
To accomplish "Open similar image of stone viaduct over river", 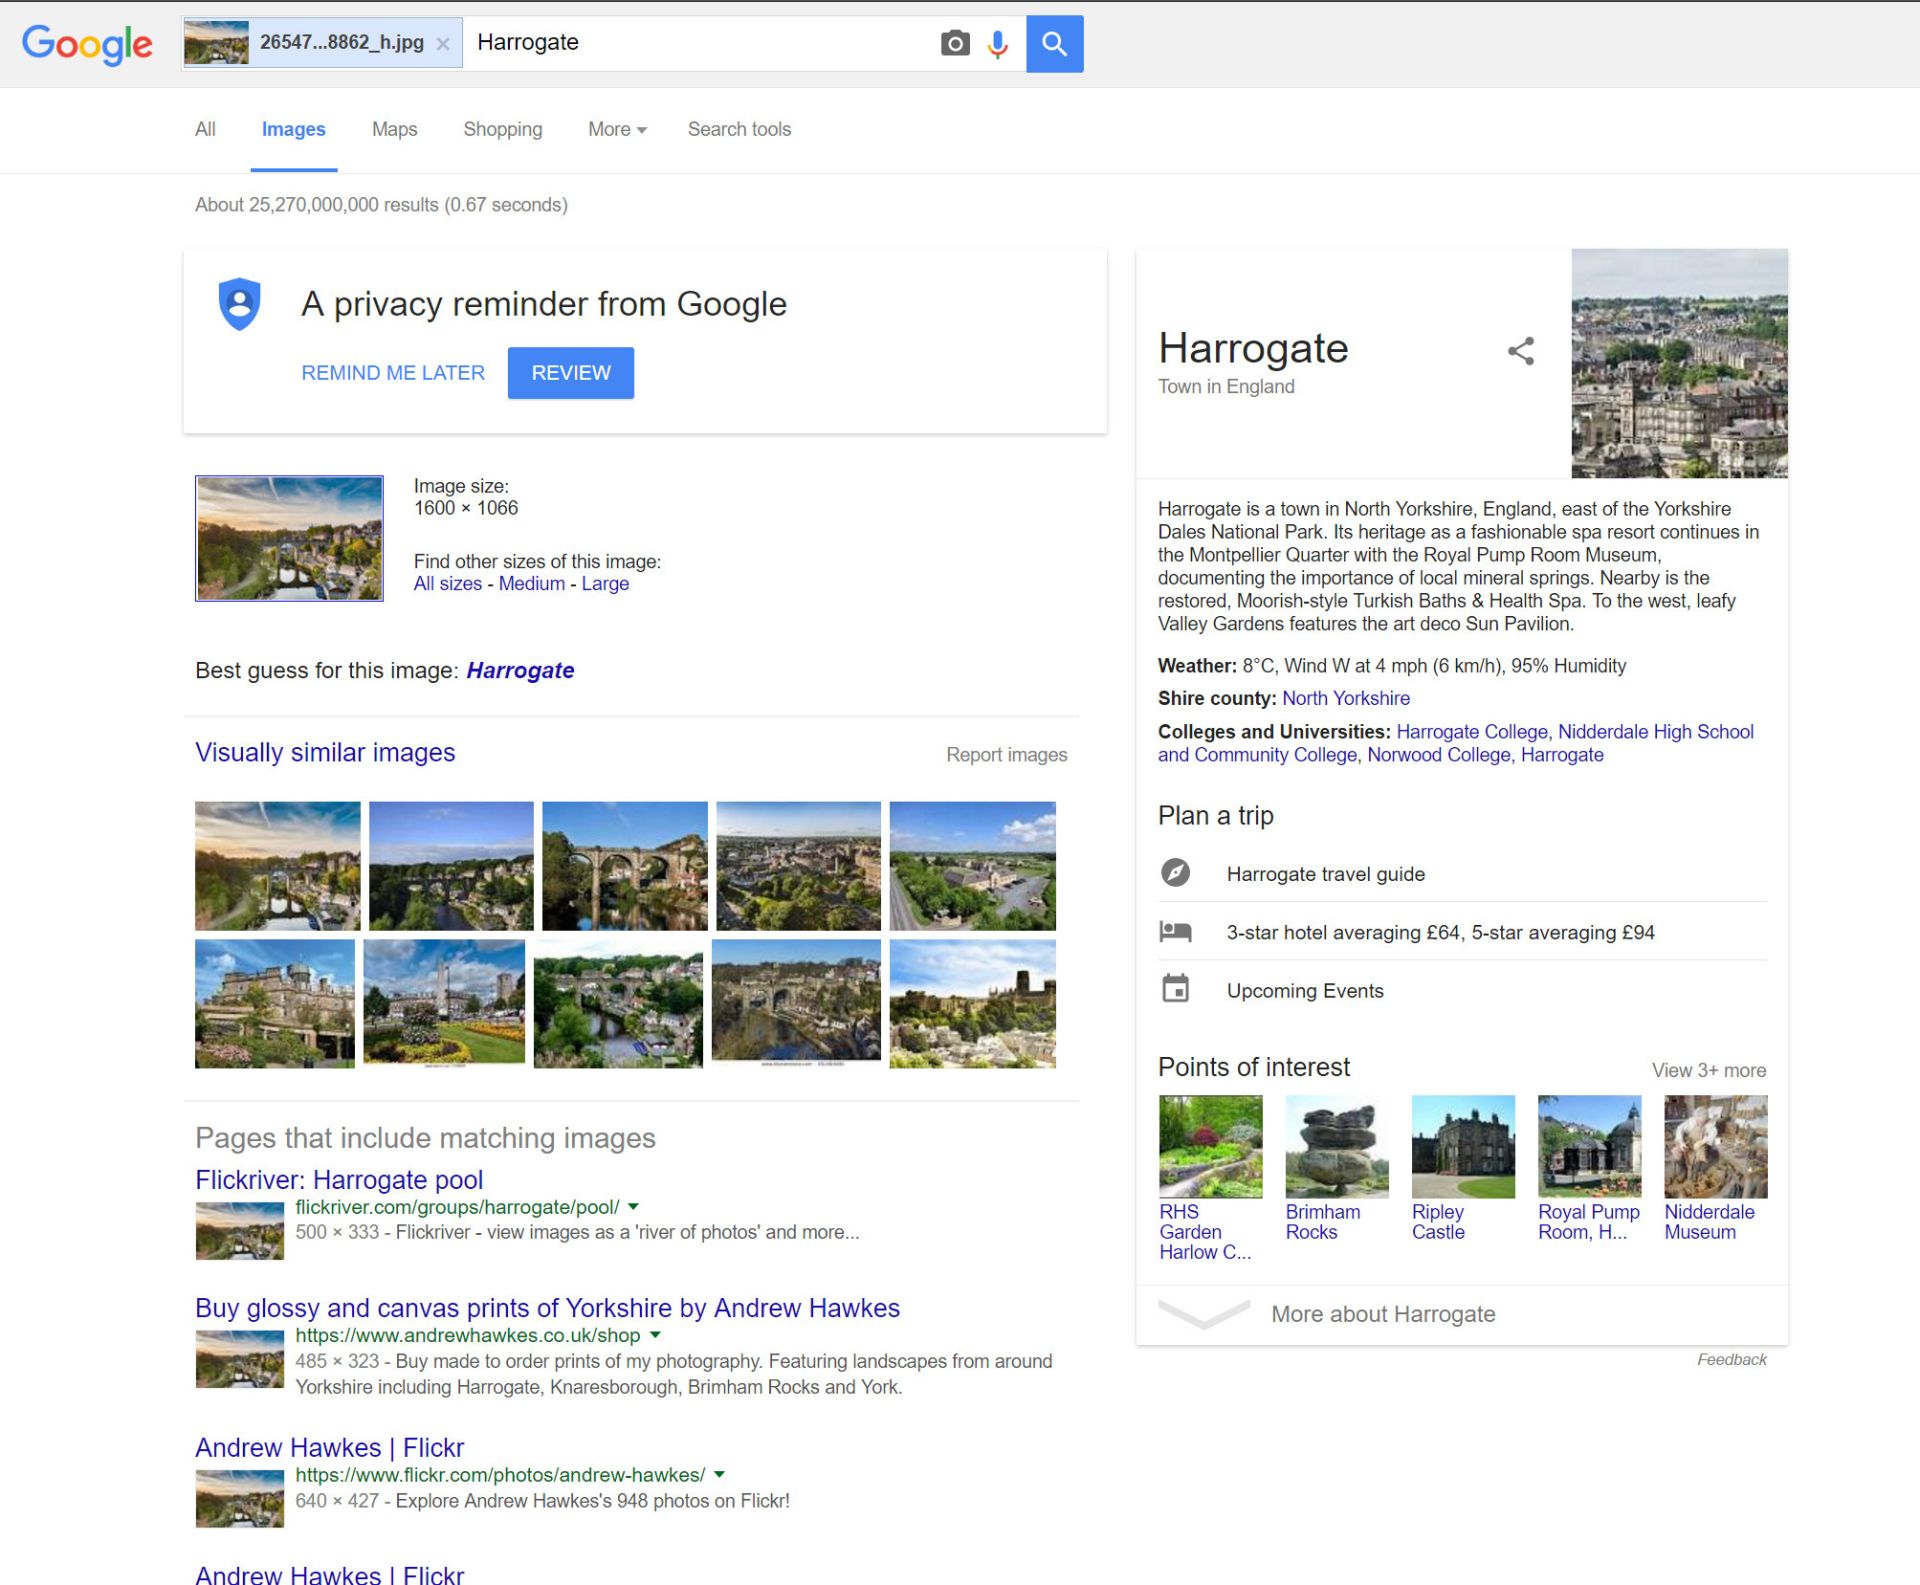I will pyautogui.click(x=624, y=866).
